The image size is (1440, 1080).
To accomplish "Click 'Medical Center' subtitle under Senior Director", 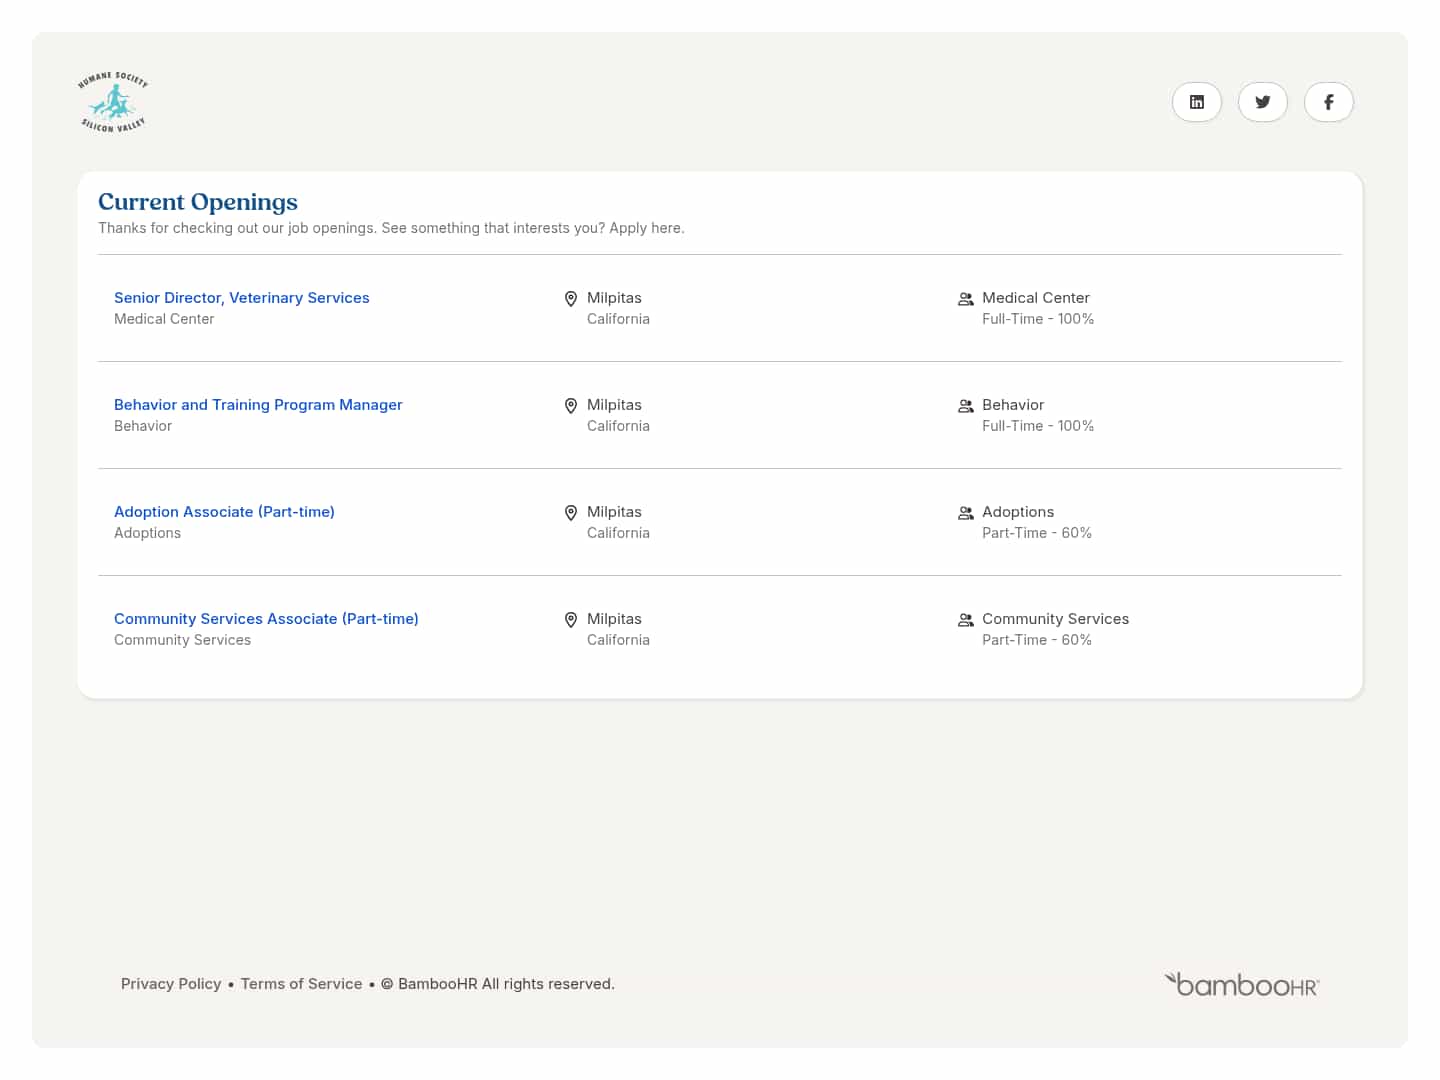I will click(164, 319).
